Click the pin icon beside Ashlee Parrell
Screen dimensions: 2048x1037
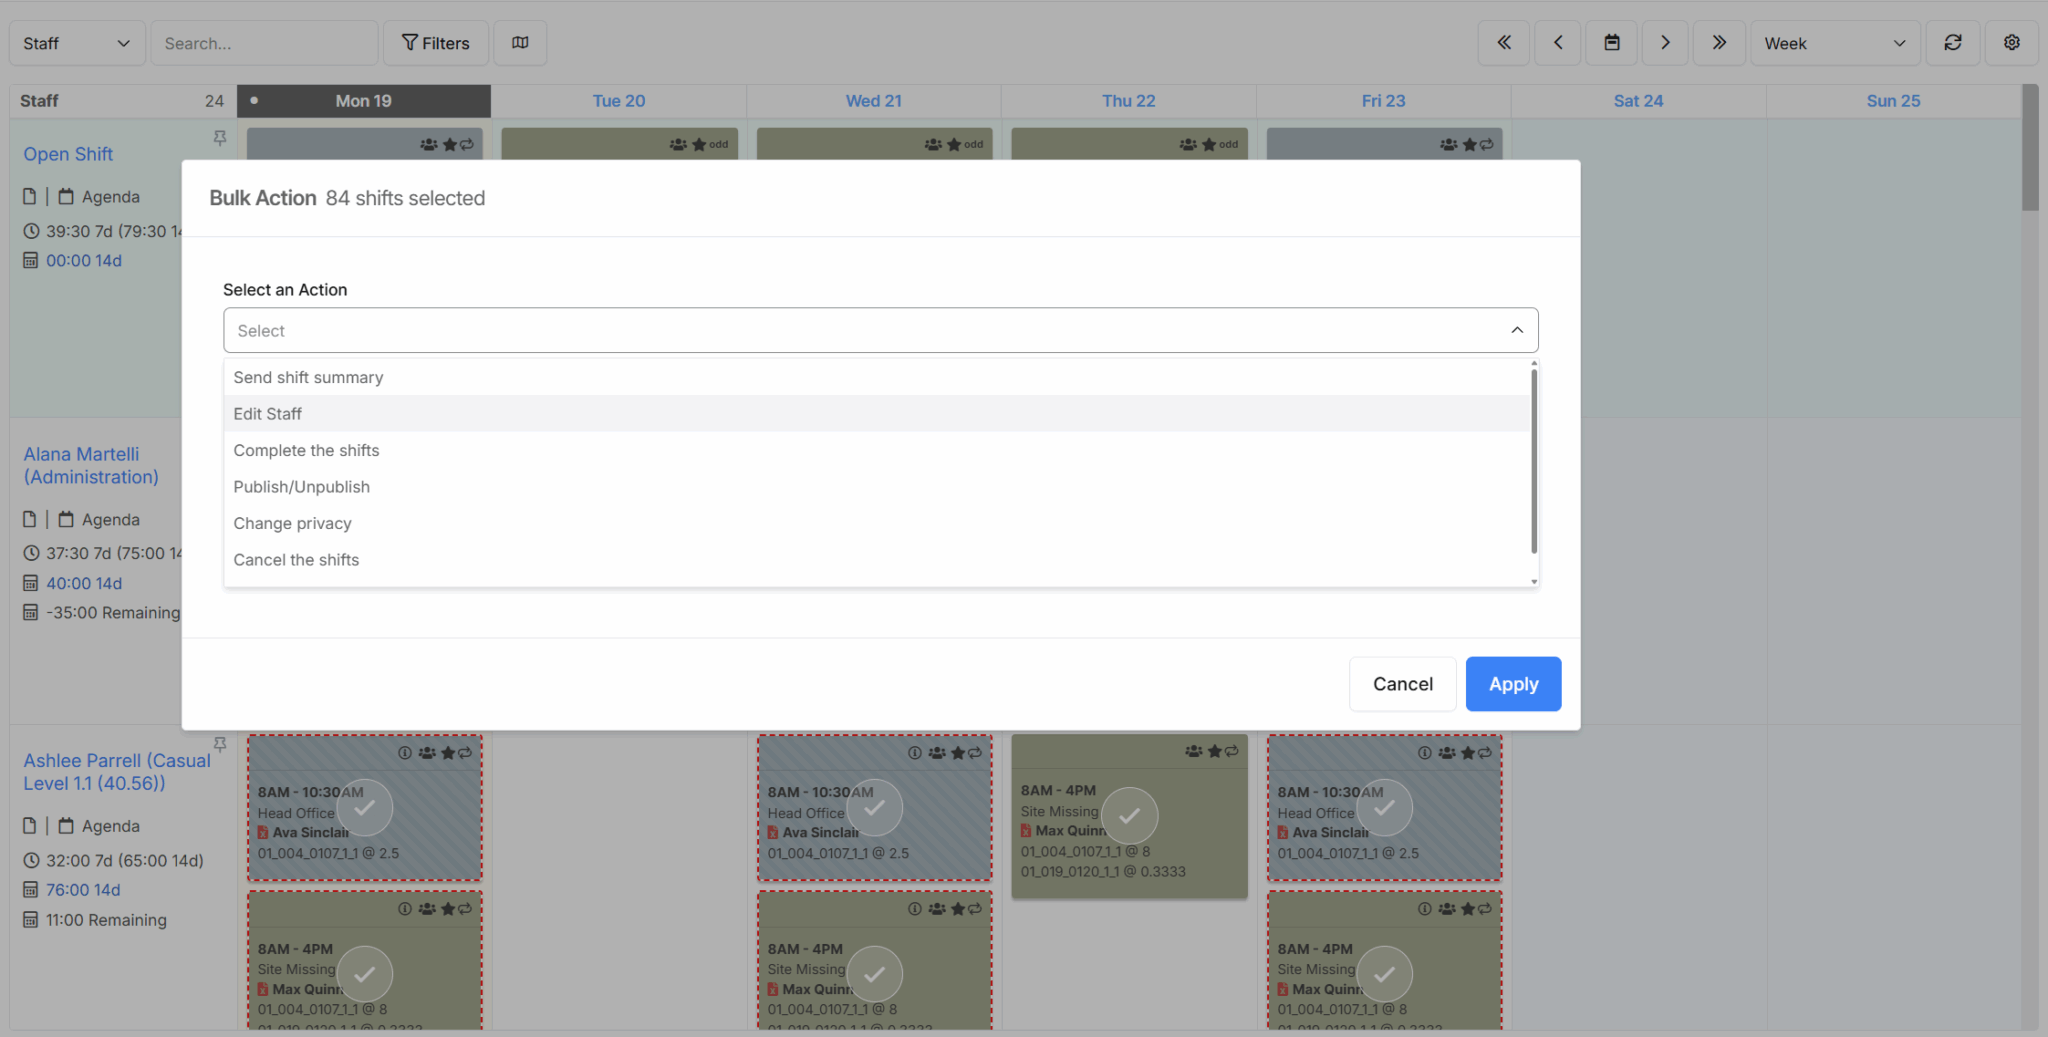220,745
